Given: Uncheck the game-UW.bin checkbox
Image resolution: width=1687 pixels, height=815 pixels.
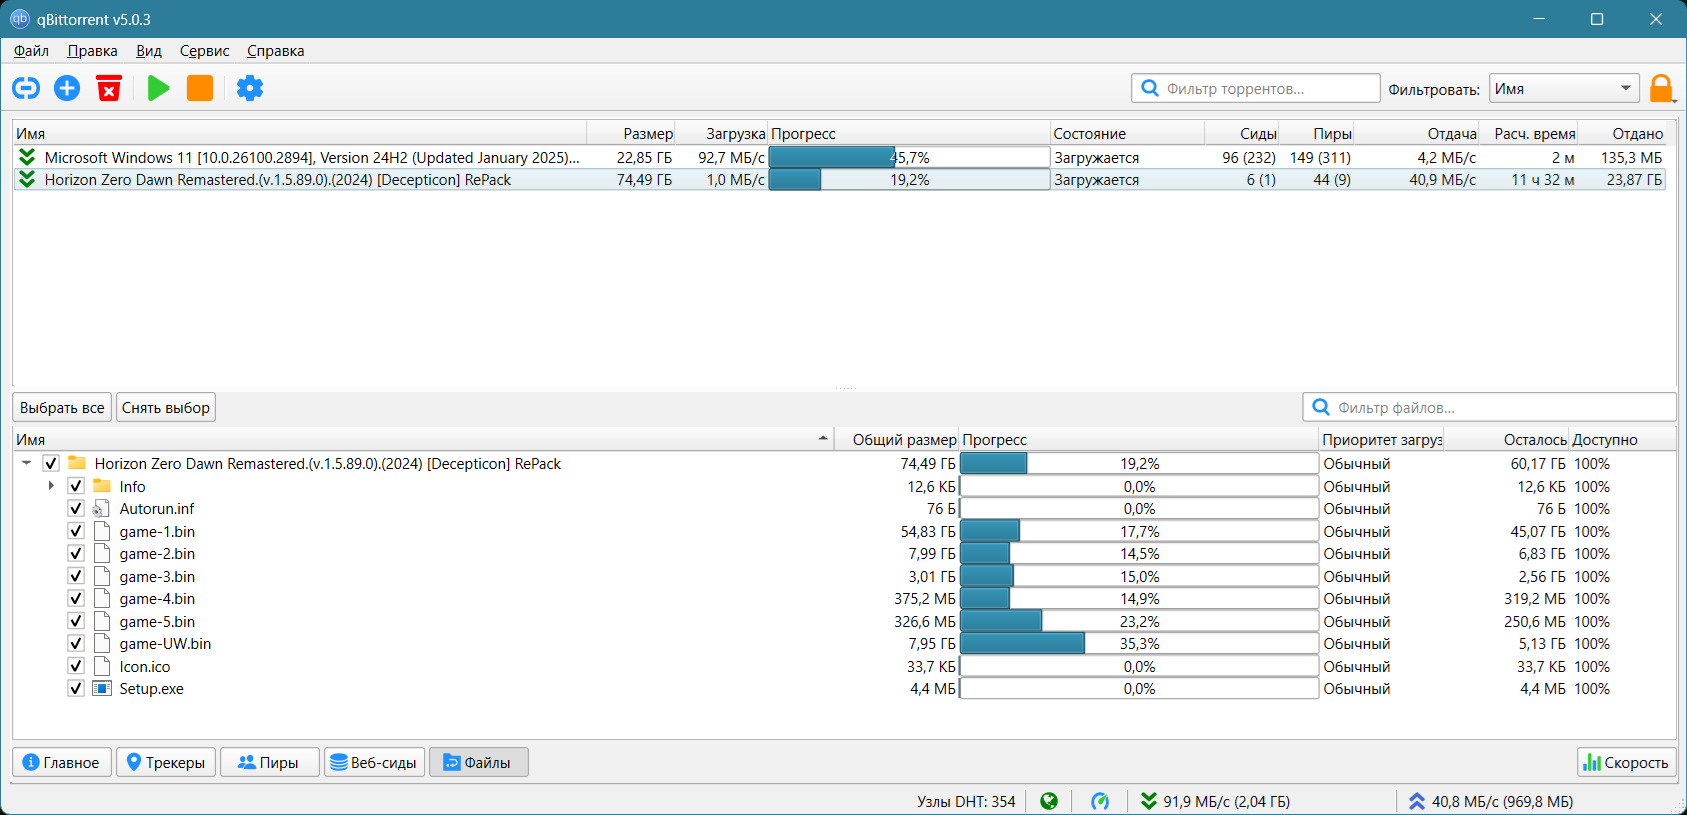Looking at the screenshot, I should point(76,643).
